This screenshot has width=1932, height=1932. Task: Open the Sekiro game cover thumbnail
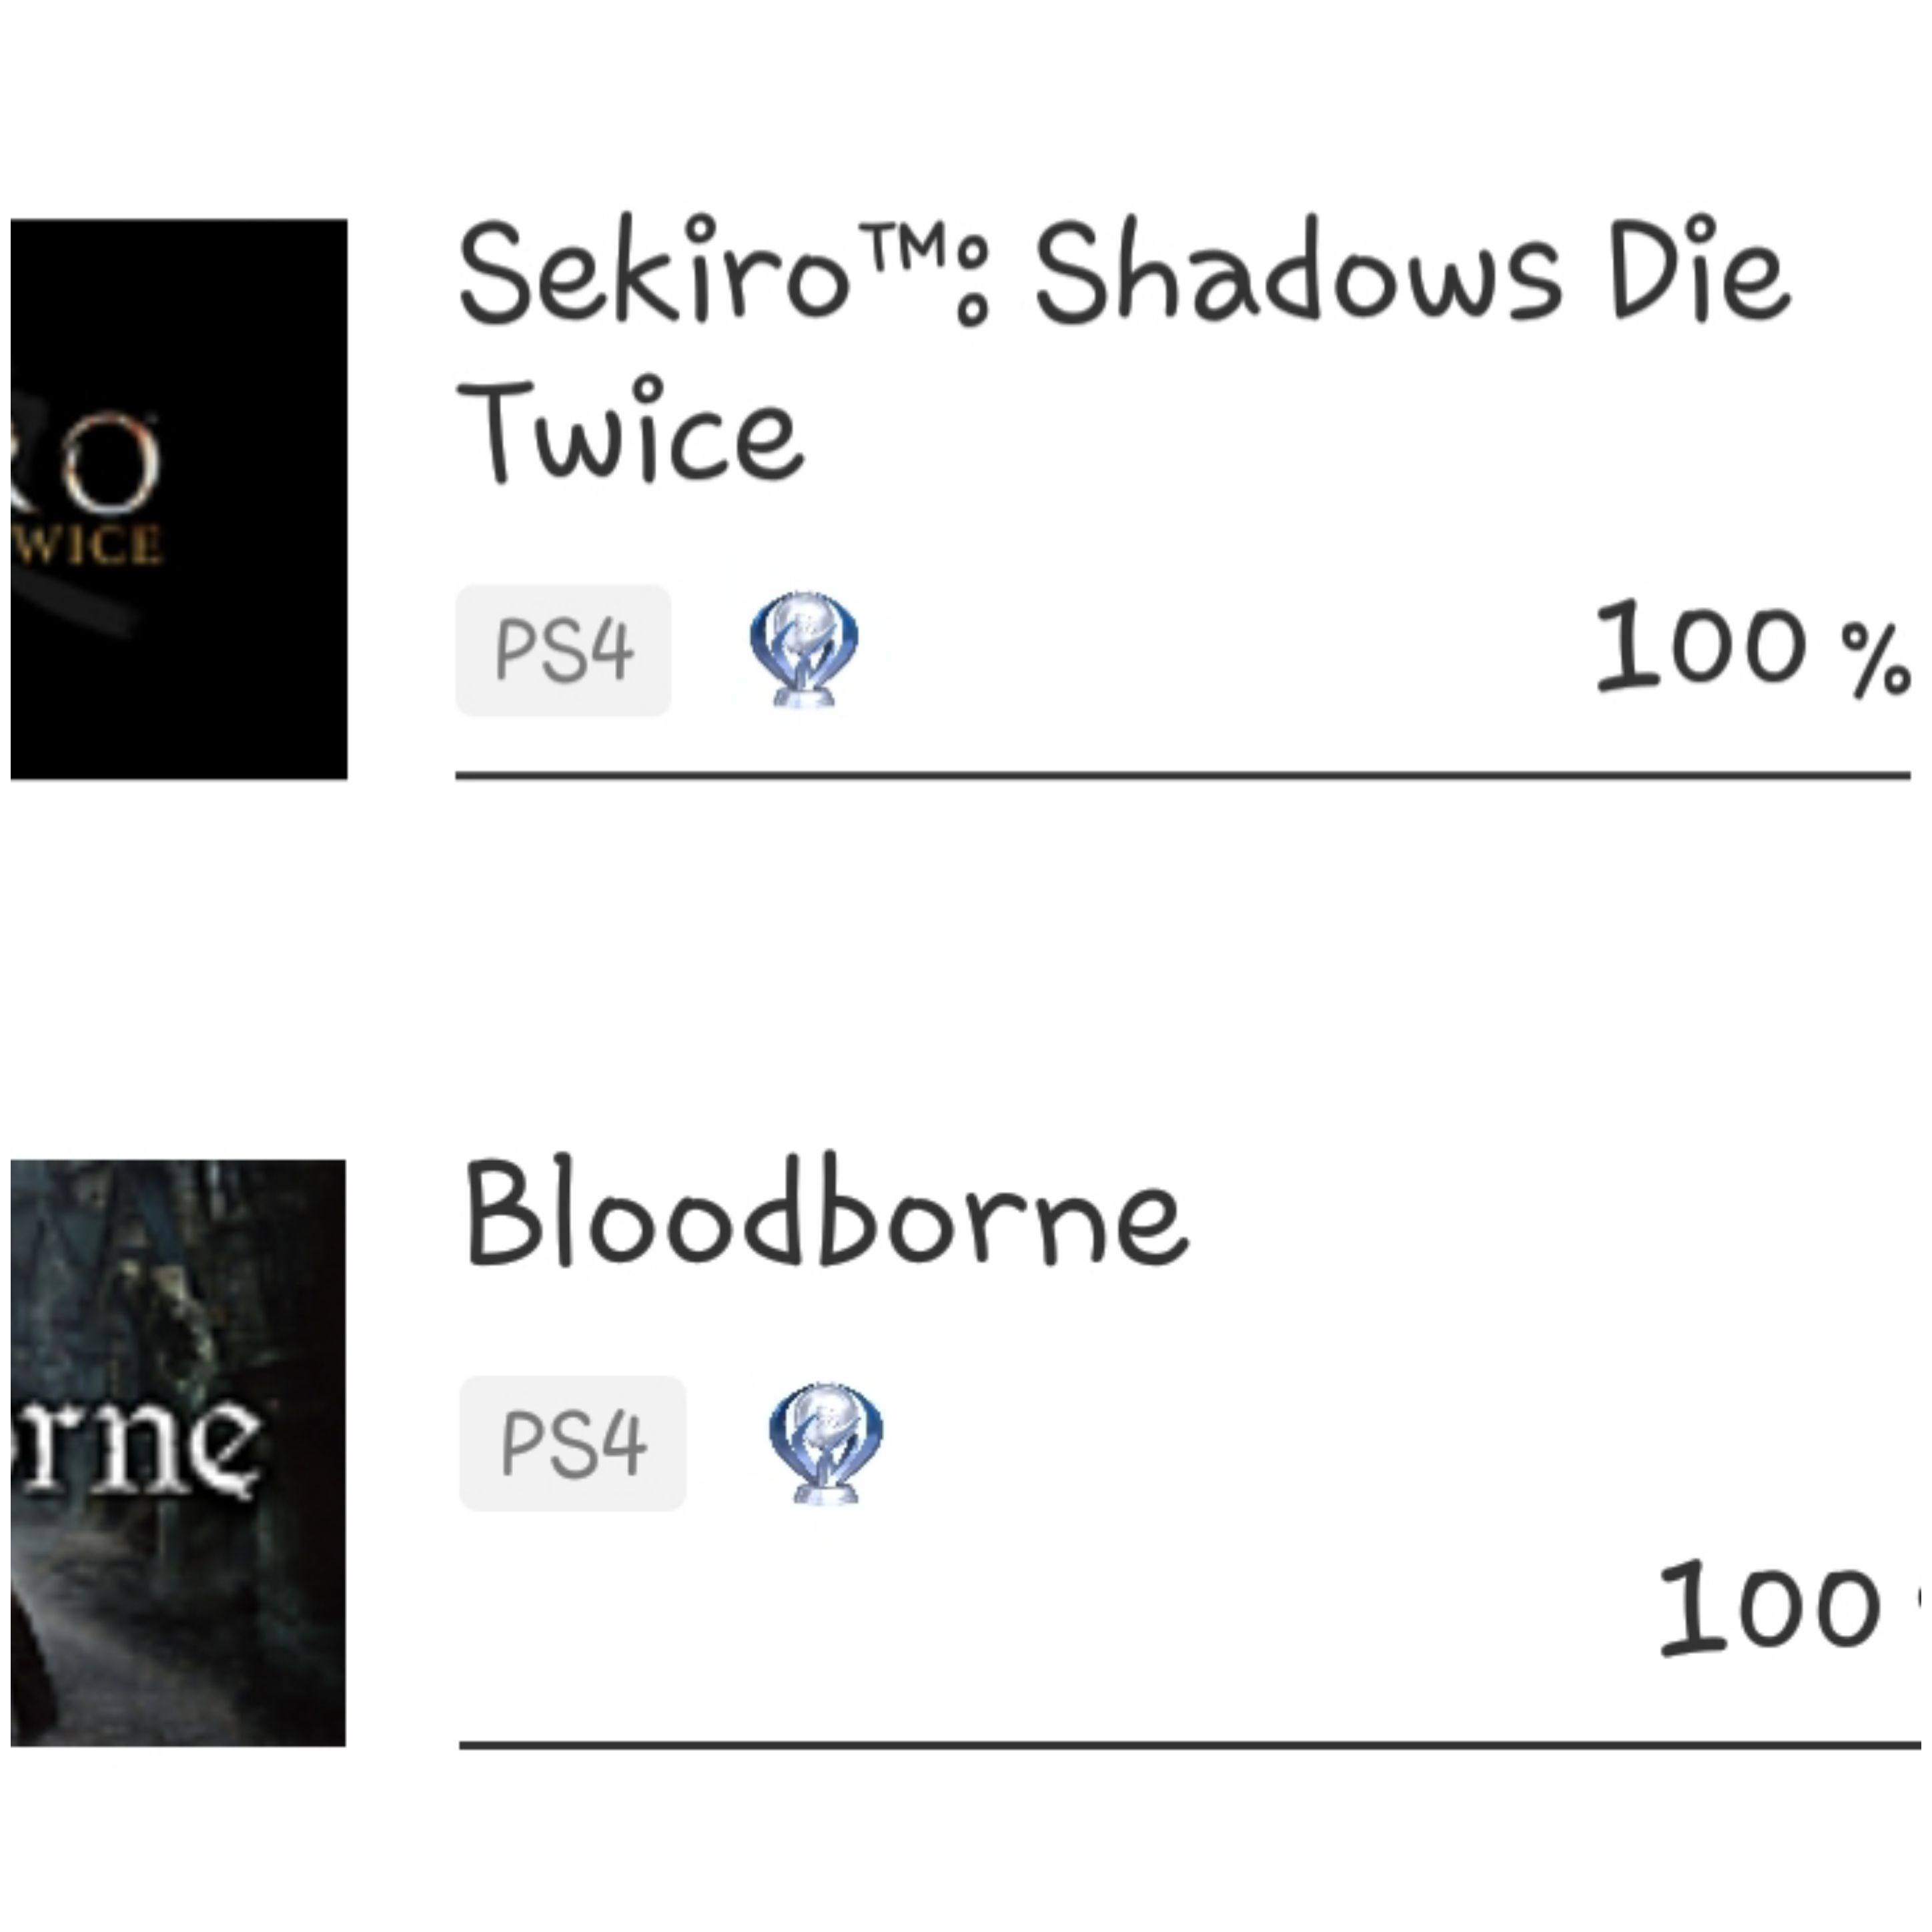tap(179, 499)
